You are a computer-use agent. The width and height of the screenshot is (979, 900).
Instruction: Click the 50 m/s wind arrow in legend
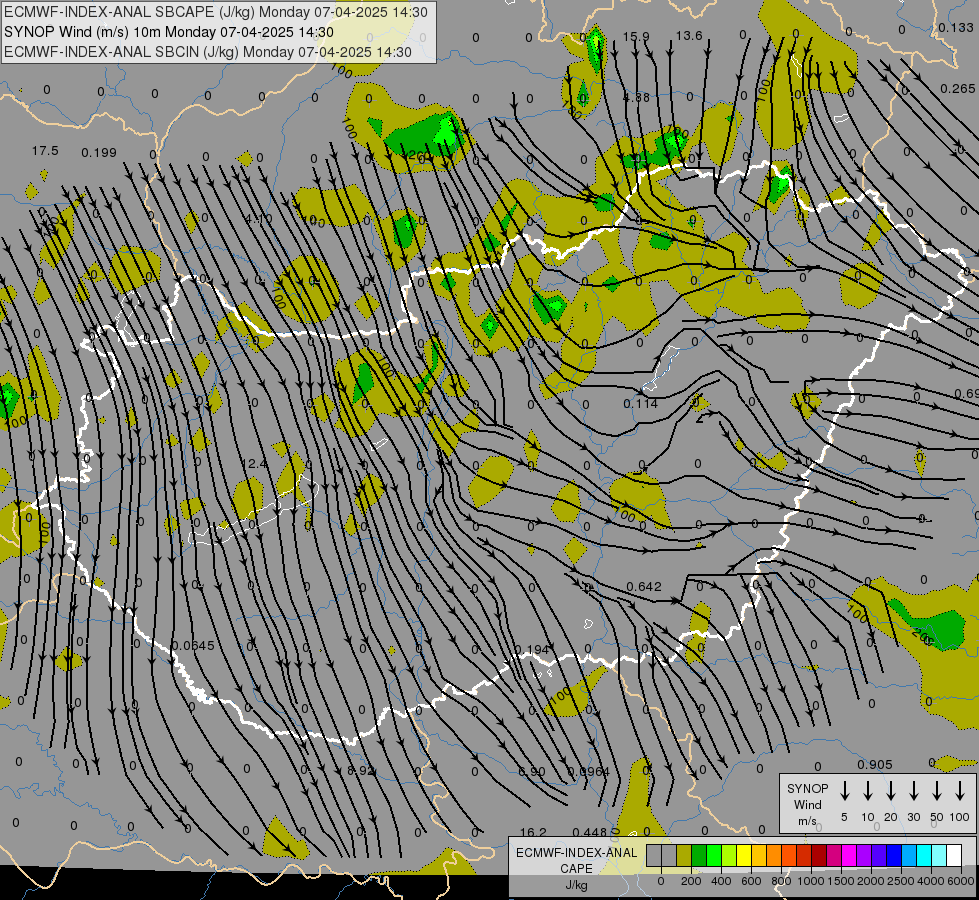(937, 791)
